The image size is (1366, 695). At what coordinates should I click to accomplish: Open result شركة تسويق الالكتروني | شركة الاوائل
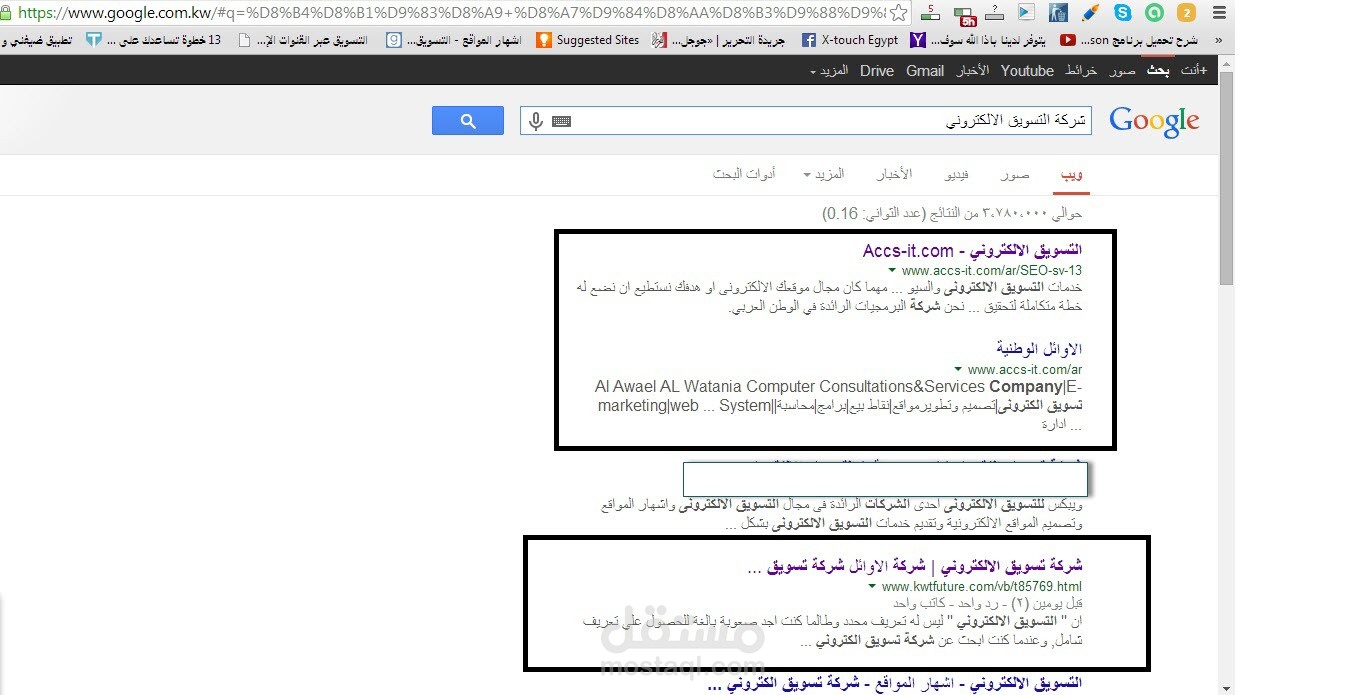pos(915,566)
